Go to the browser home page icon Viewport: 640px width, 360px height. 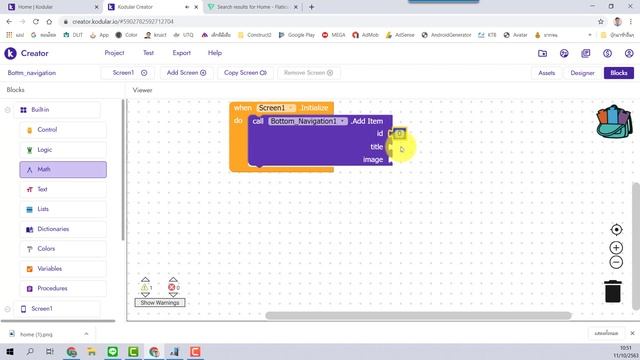49,22
